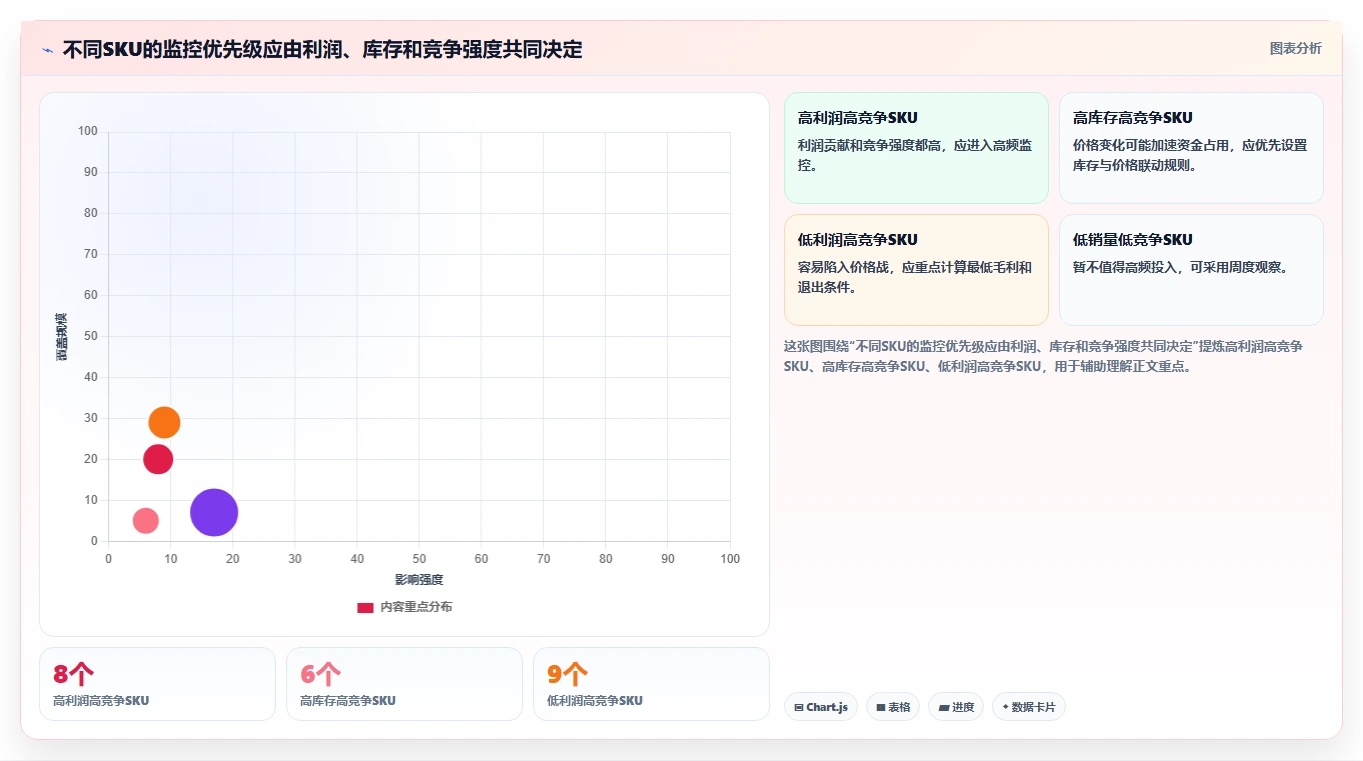Click the 6个 stat card
1363x761 pixels.
[404, 684]
